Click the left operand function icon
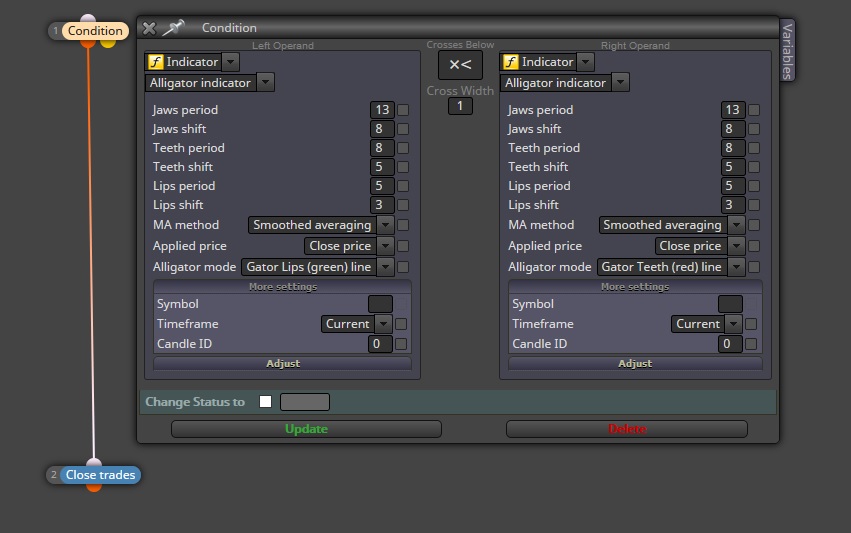This screenshot has width=851, height=533. [156, 62]
